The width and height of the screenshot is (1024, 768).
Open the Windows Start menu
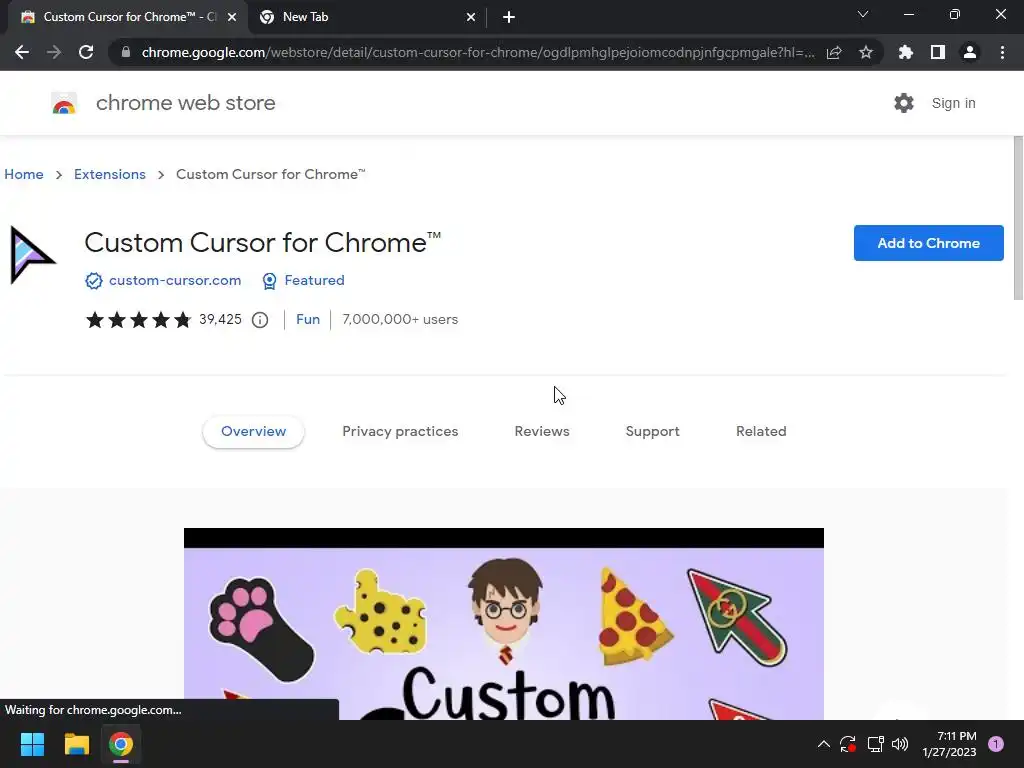tap(32, 744)
